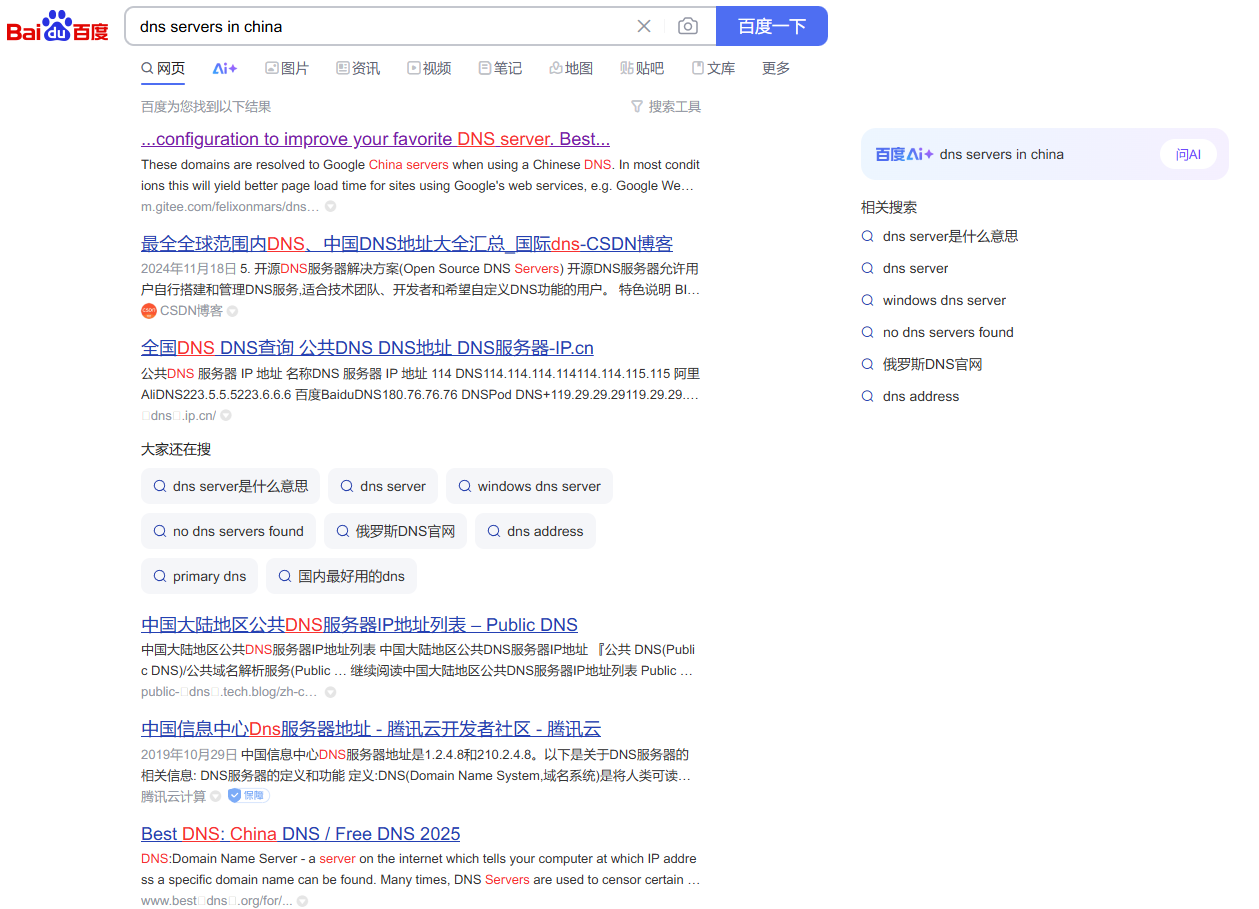Screen dimensions: 1259x909
Task: Clear the search query with the X icon
Action: click(644, 26)
